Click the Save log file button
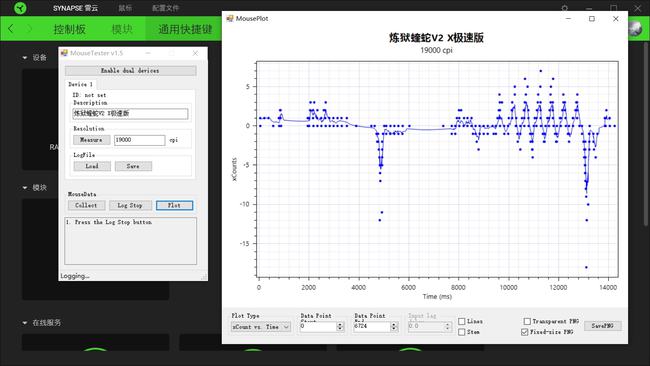The height and width of the screenshot is (366, 650). click(x=133, y=166)
